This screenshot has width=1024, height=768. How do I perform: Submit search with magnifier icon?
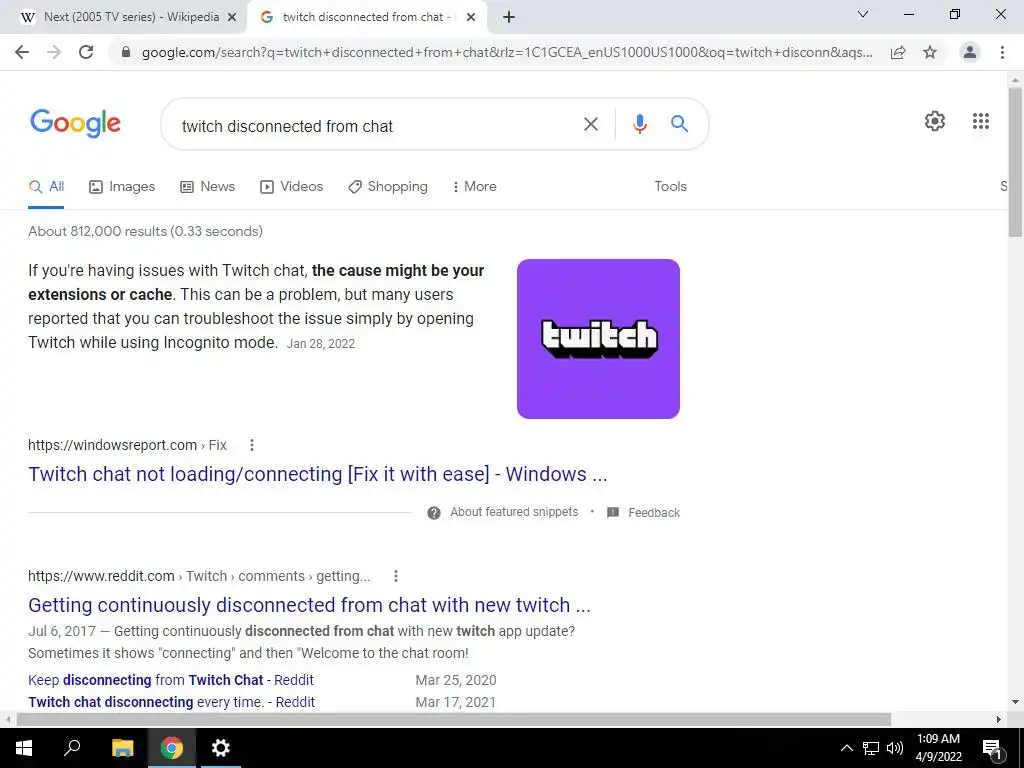(679, 123)
